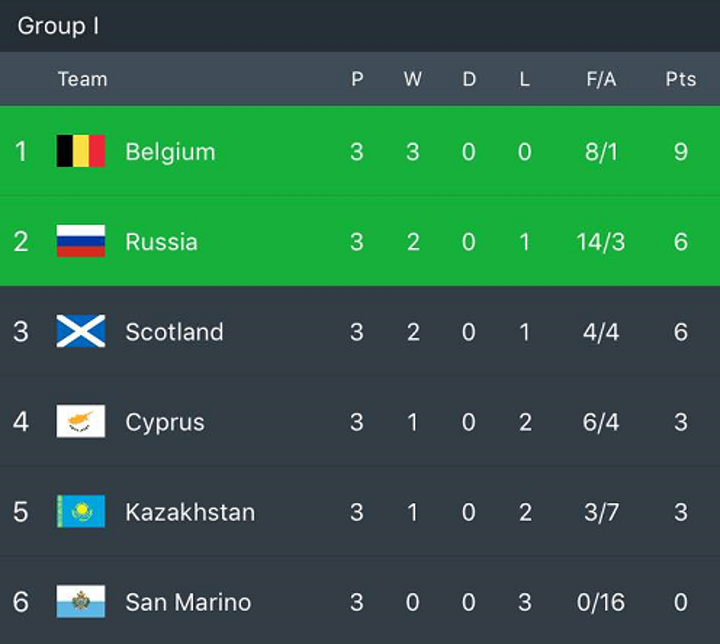This screenshot has height=644, width=720.
Task: Open the Kazakhstan team name
Action: click(x=190, y=512)
